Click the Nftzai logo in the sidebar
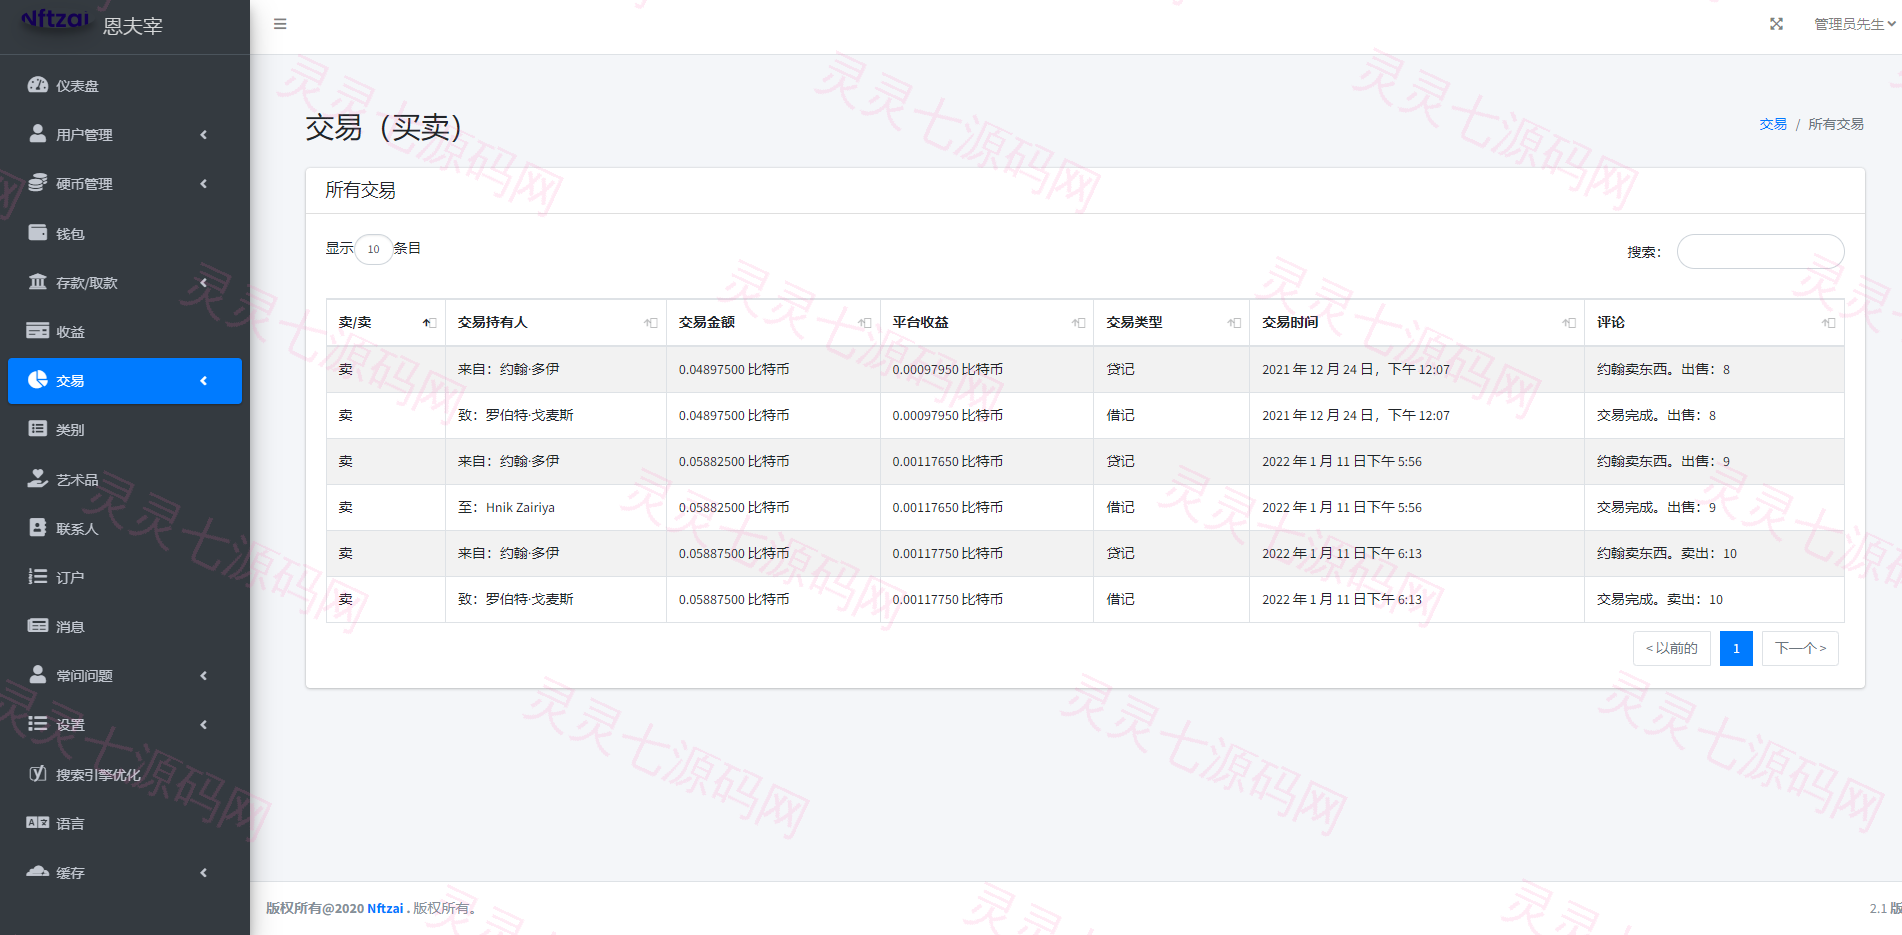 pos(55,18)
